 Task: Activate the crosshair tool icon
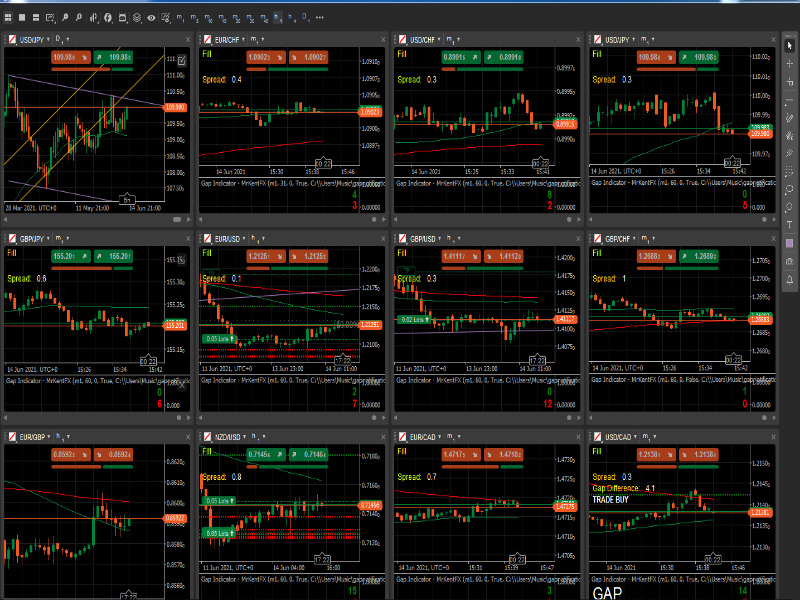pos(166,17)
